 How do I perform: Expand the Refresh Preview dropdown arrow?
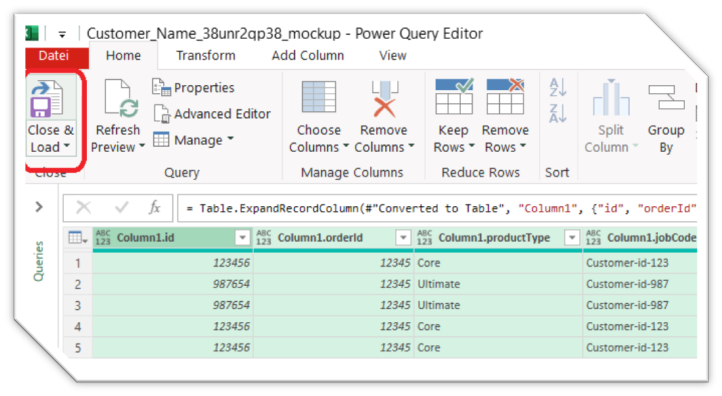pyautogui.click(x=142, y=146)
